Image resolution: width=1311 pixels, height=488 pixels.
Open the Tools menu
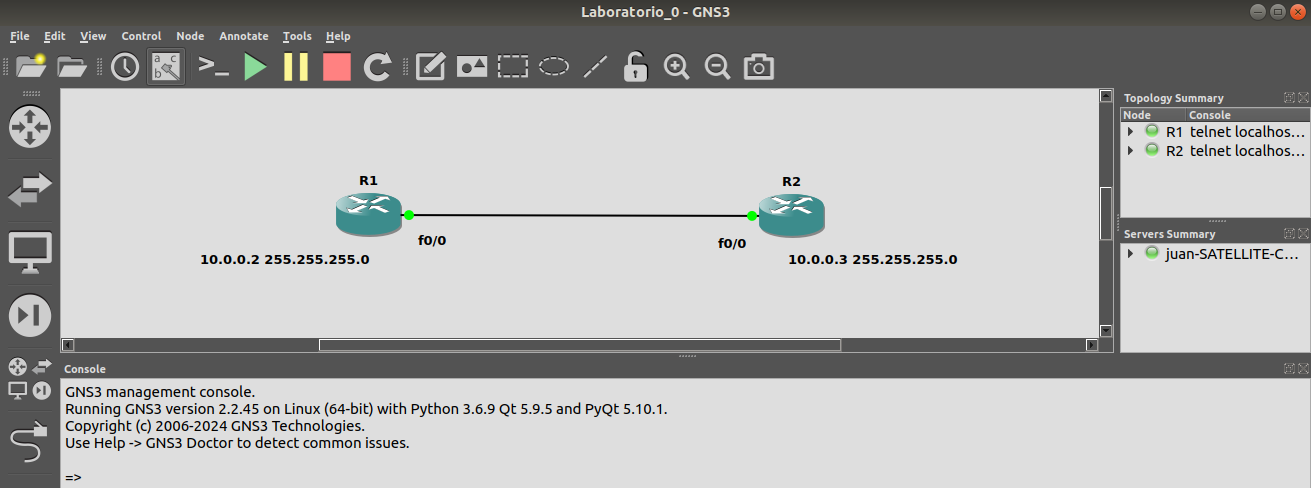tap(297, 36)
